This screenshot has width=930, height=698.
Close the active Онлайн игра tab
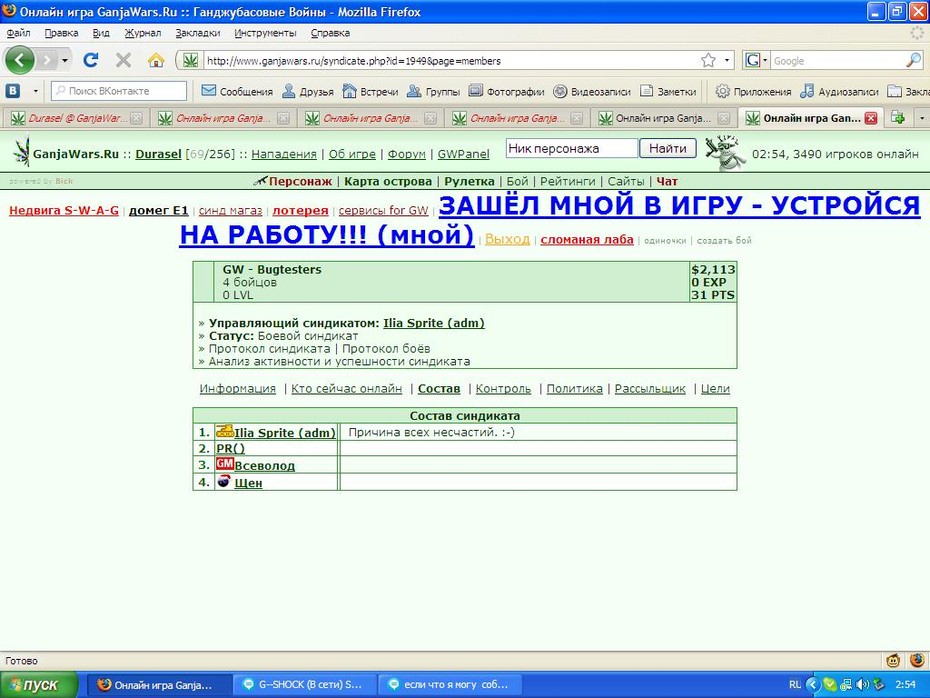click(871, 118)
